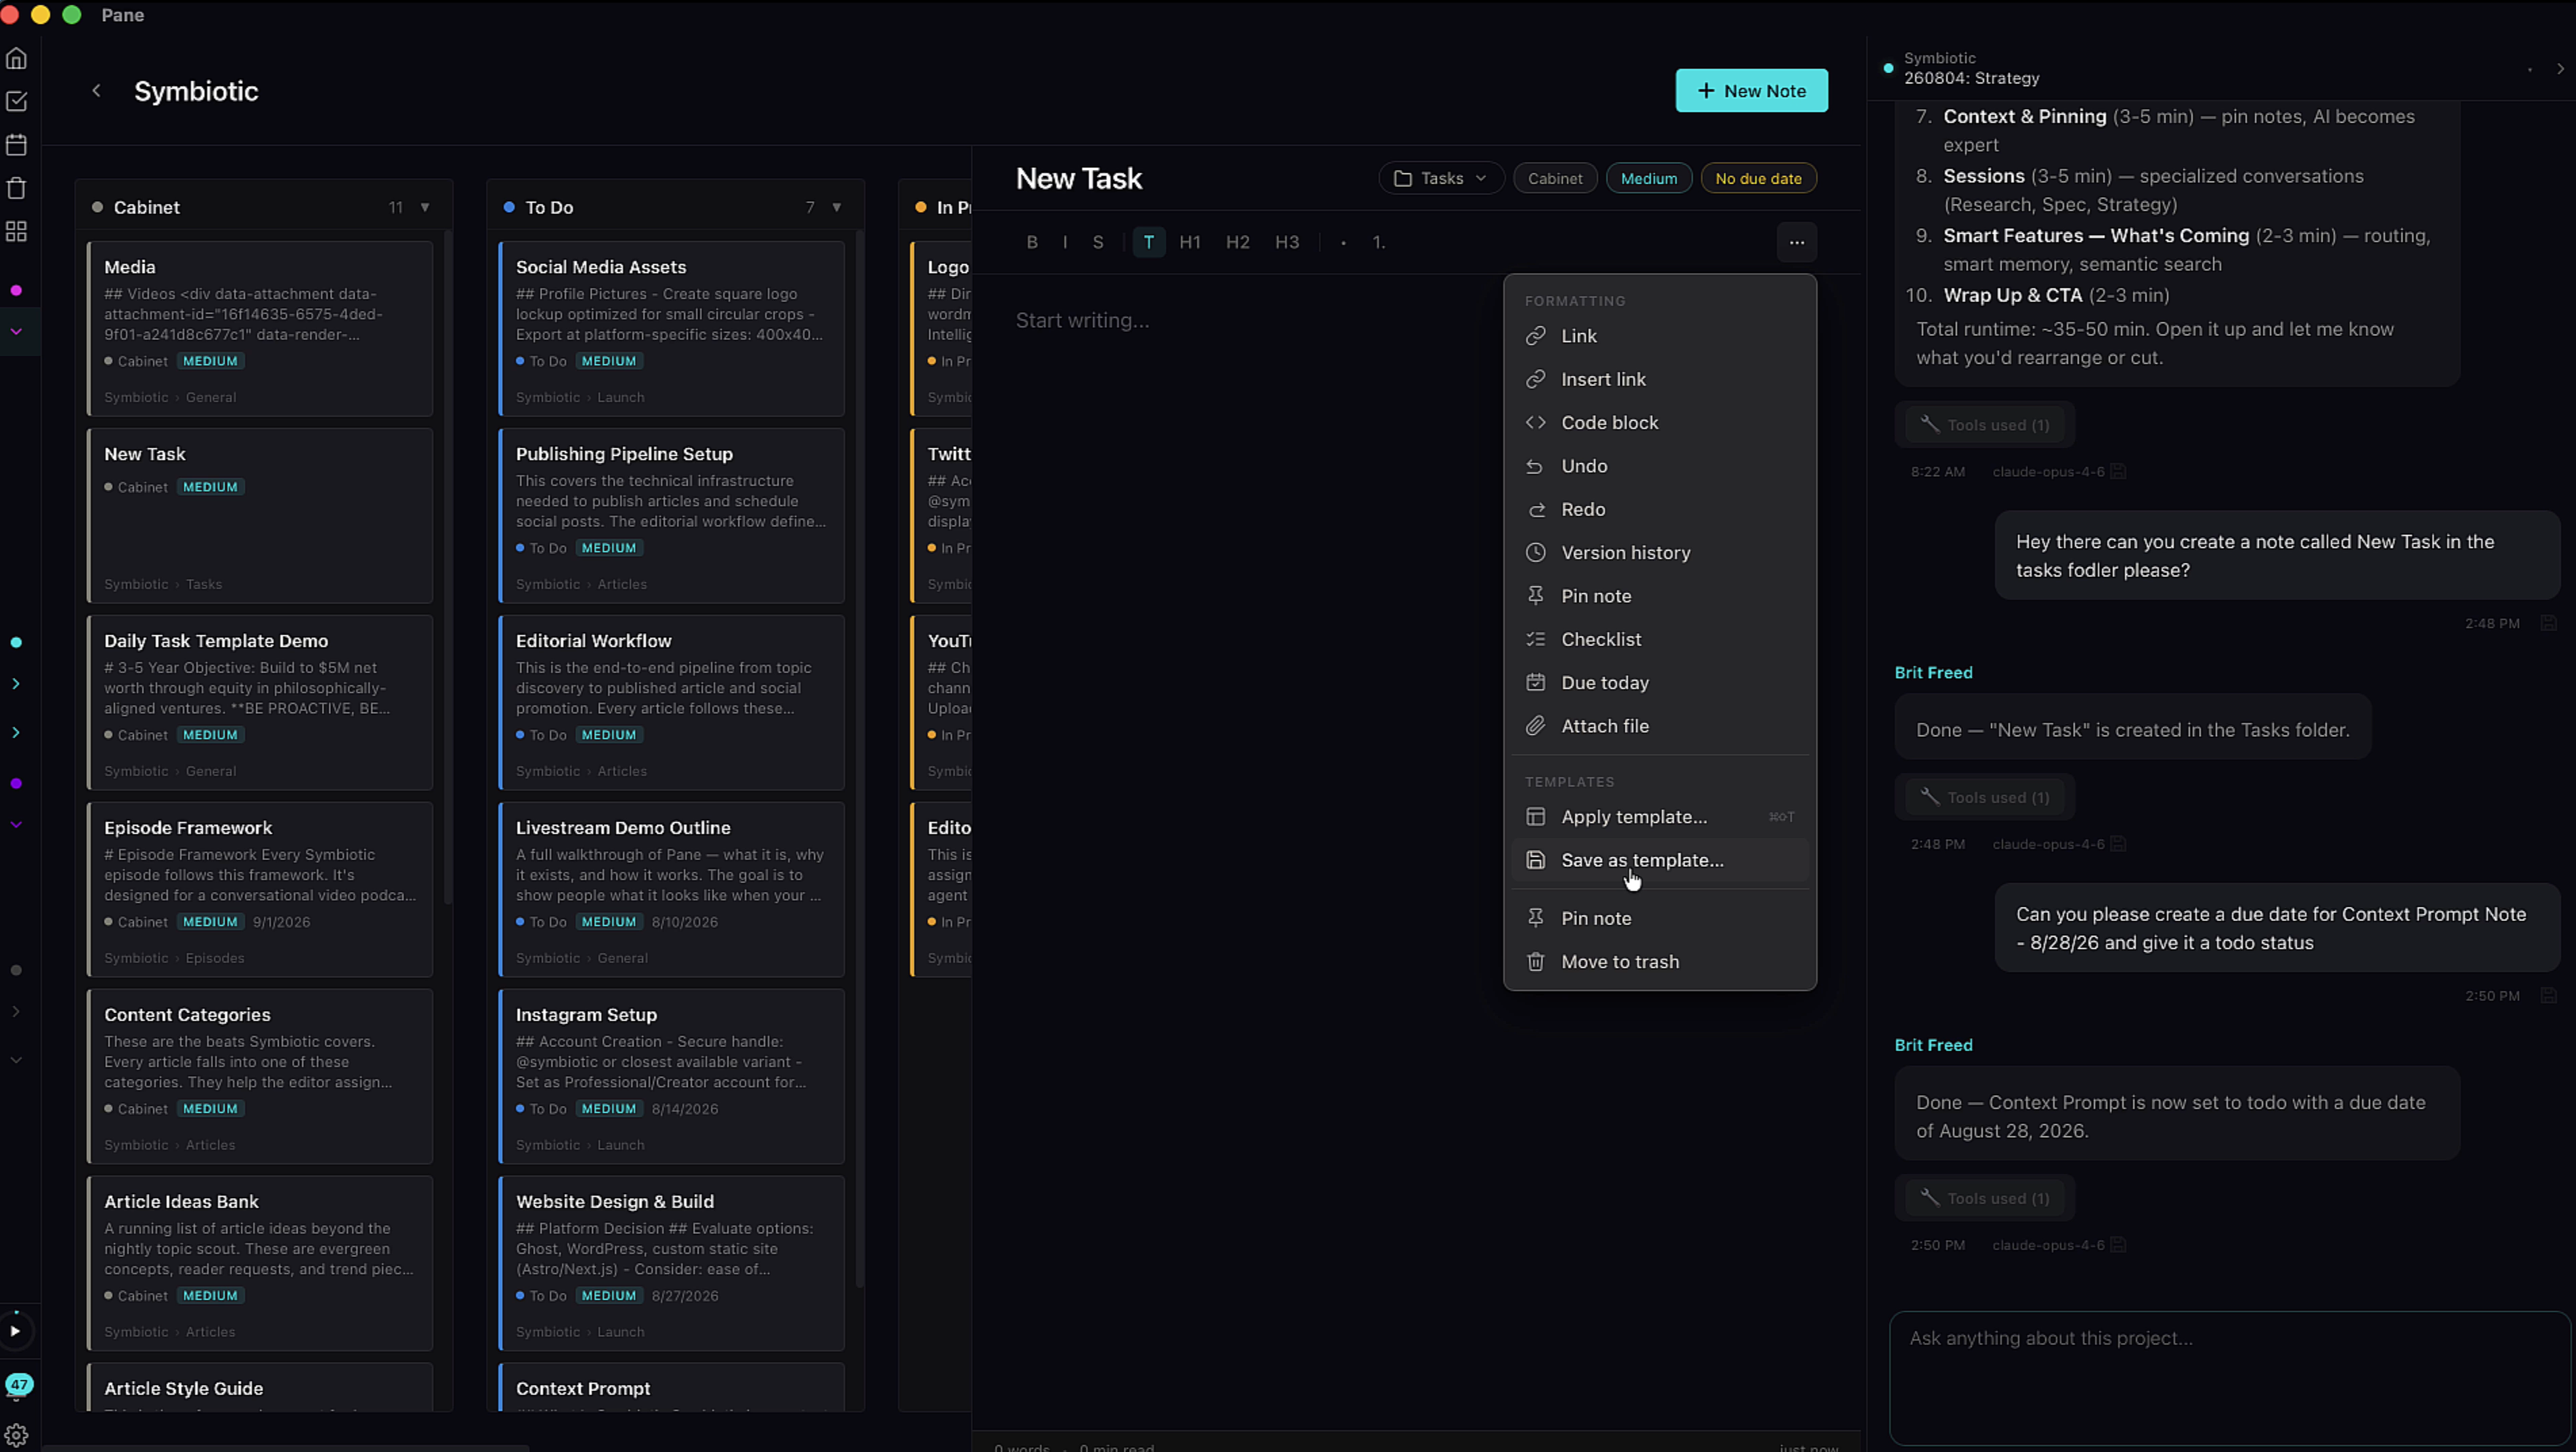Click Start writing editor area
The image size is (2576, 1452).
[x=1082, y=320]
